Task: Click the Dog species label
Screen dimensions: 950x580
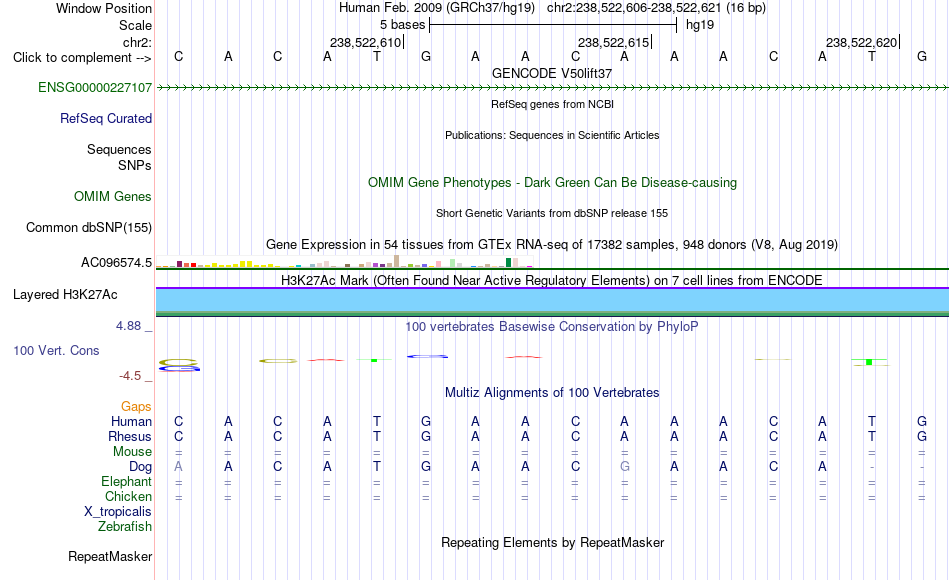Action: pyautogui.click(x=140, y=467)
